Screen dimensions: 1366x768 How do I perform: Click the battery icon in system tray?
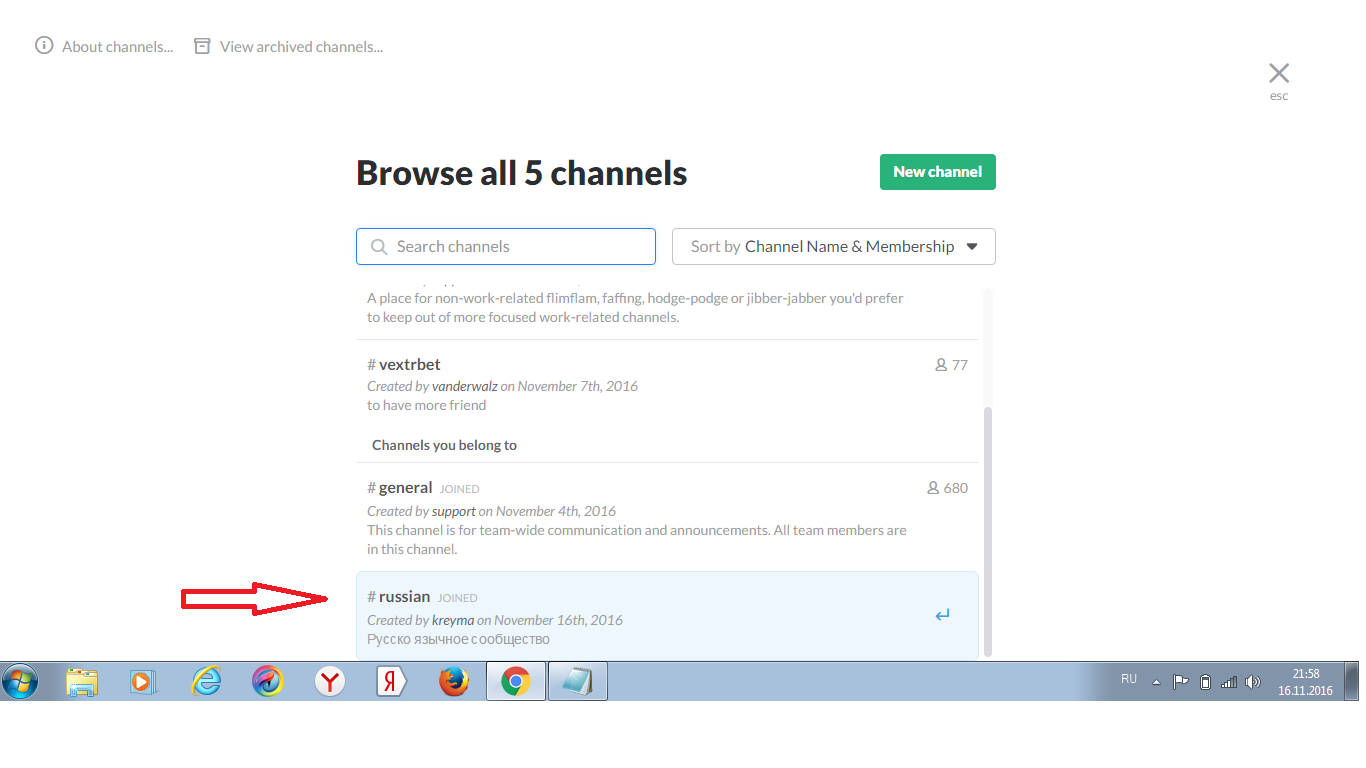[1205, 682]
